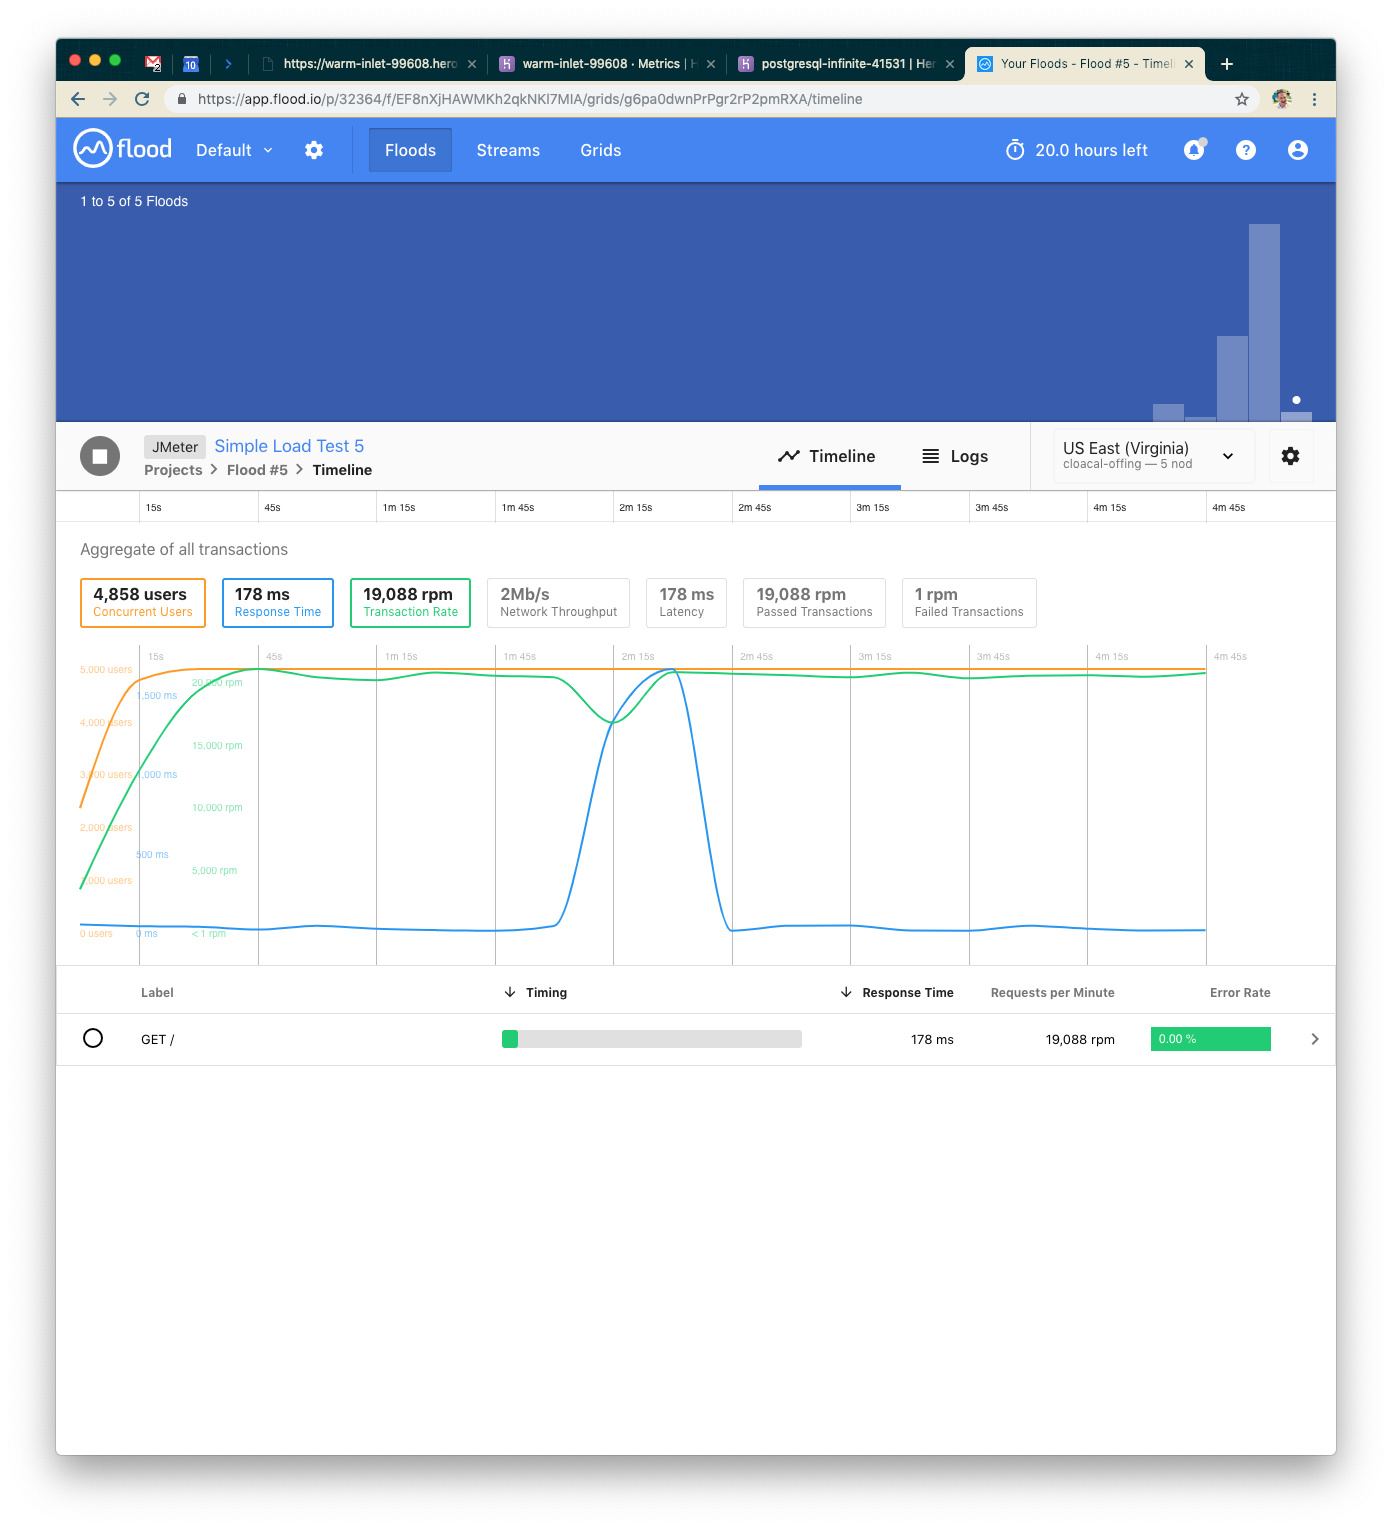The image size is (1392, 1529).
Task: Open the Simple Load Test 5 link
Action: click(289, 446)
